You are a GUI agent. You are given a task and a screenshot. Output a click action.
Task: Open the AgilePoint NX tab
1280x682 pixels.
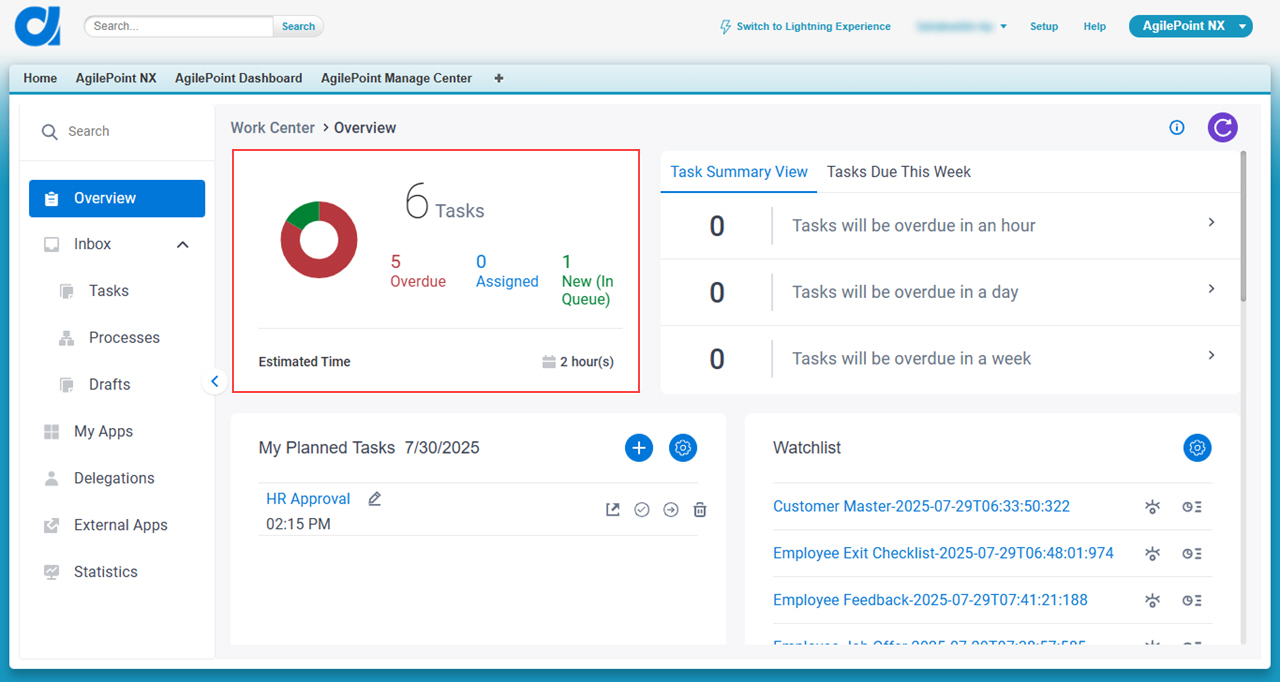(116, 78)
